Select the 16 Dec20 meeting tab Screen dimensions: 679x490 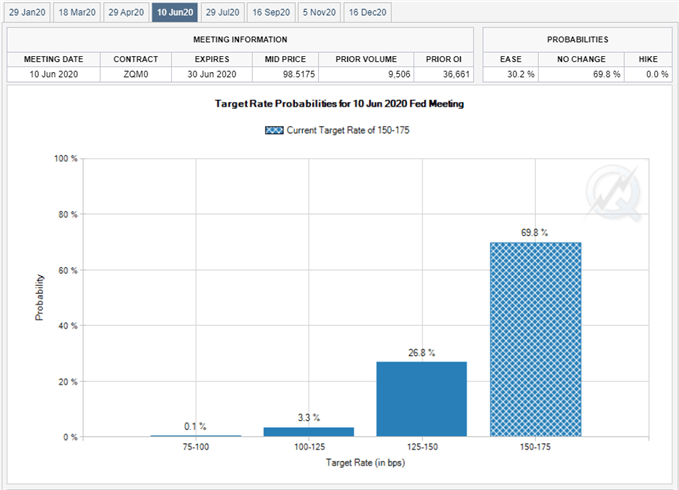(x=368, y=12)
